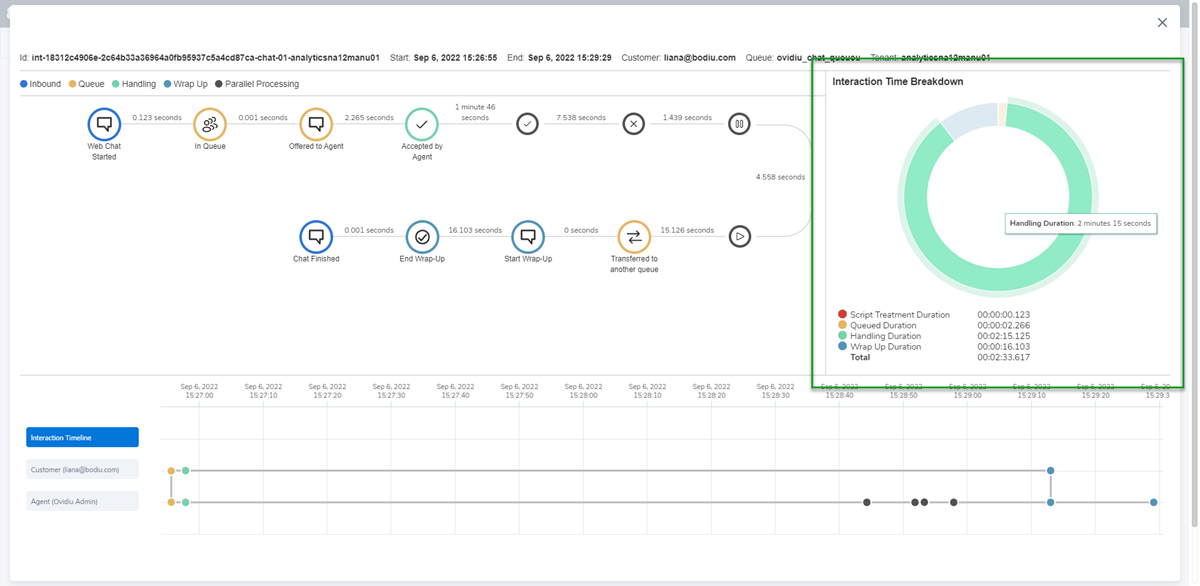Click the '1.439 seconds' connector label
The image size is (1200, 586).
pos(687,117)
